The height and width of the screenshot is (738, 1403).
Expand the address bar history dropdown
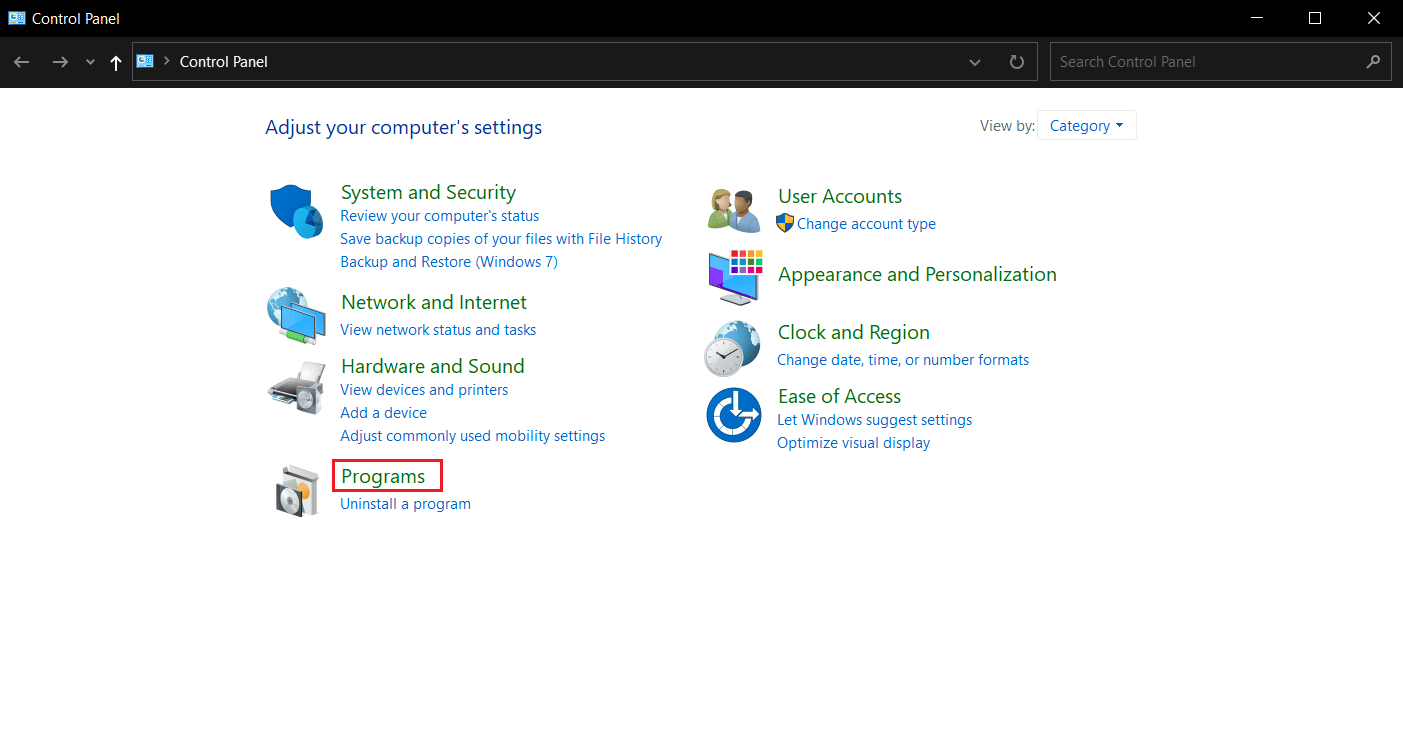pos(975,62)
